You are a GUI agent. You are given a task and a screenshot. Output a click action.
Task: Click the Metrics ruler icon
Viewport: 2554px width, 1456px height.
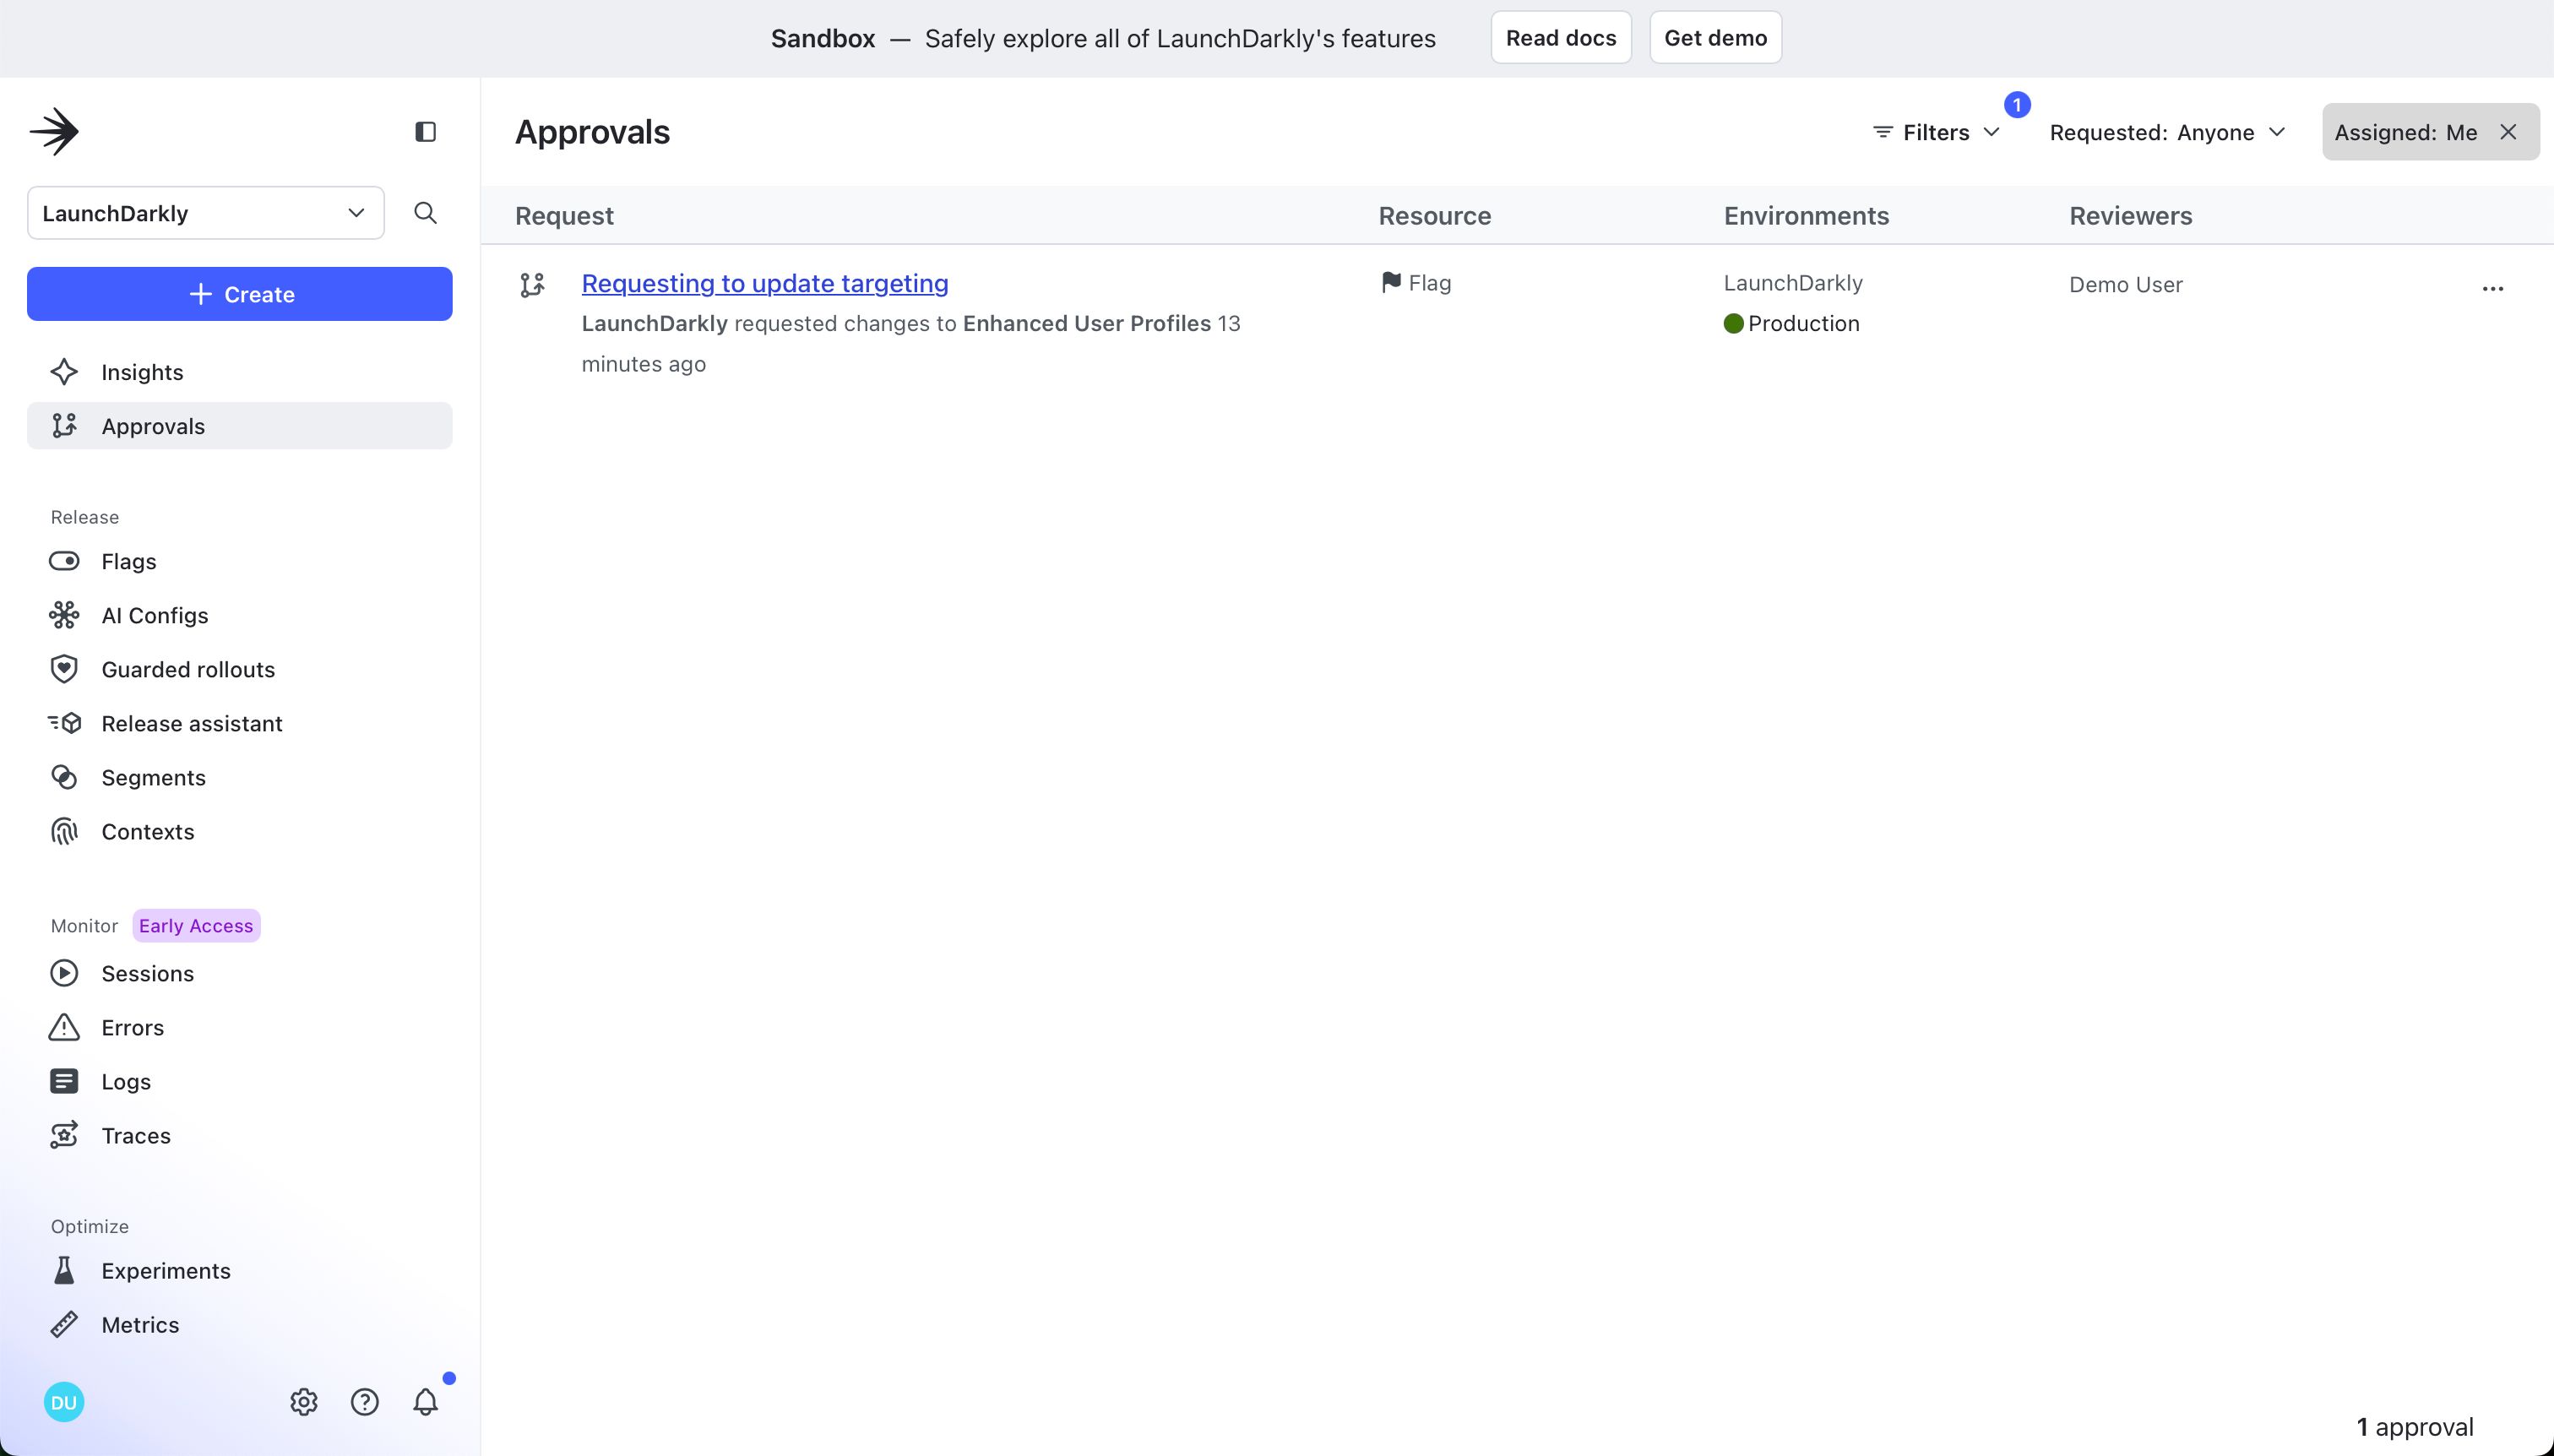[x=64, y=1324]
